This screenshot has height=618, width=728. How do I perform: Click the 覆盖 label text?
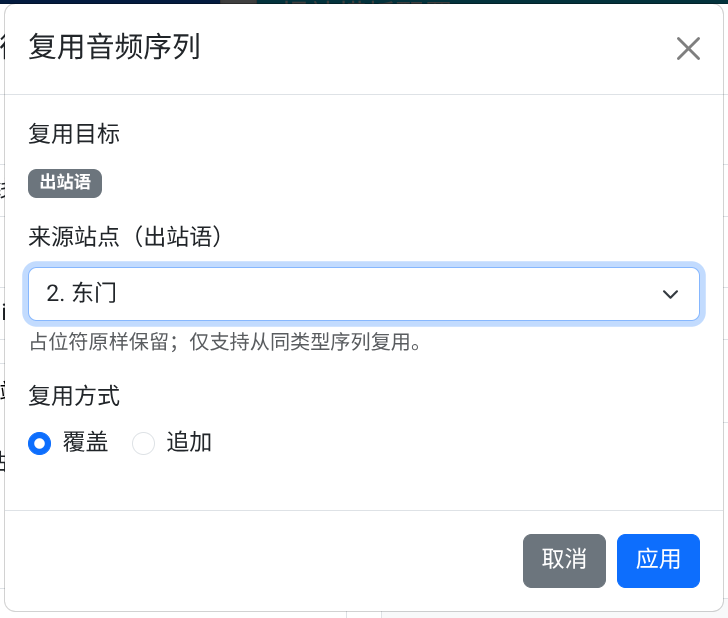click(86, 443)
